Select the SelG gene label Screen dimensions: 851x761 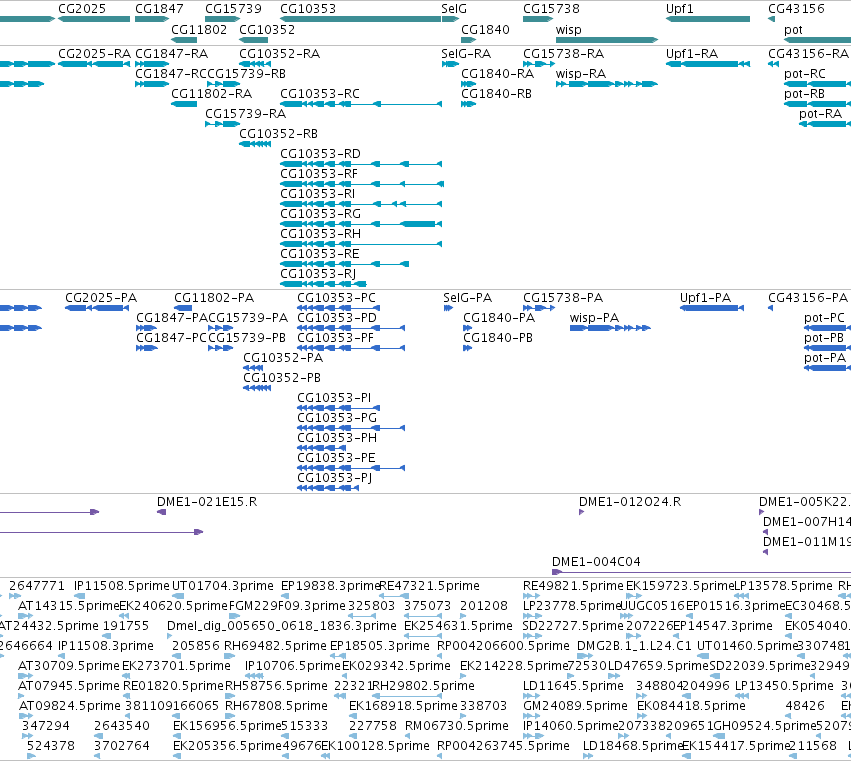coord(454,9)
